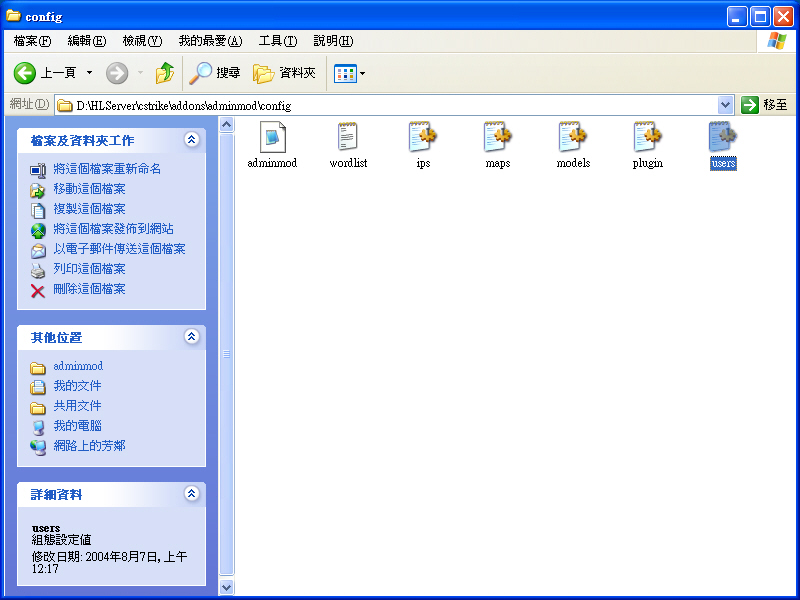Open the adminmod file icon

(x=272, y=137)
